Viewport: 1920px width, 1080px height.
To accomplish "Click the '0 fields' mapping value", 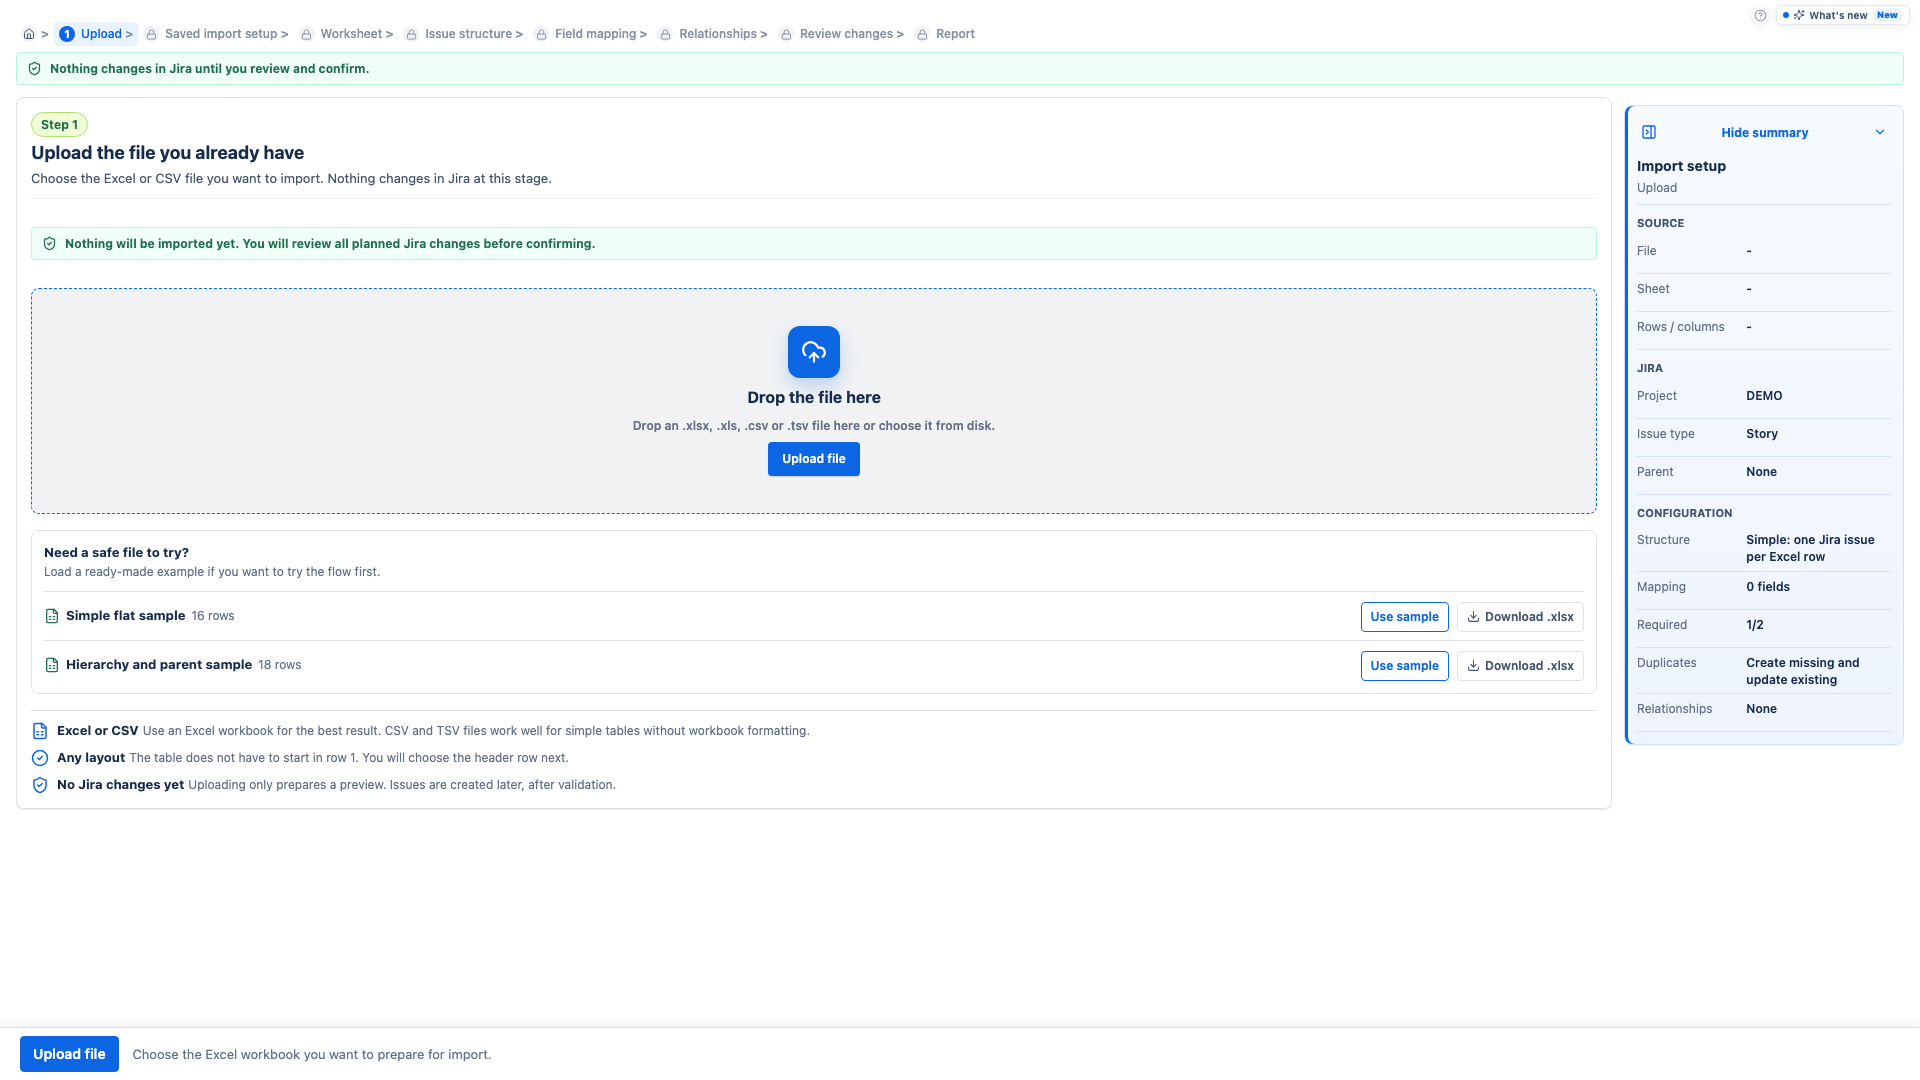I will click(1768, 587).
